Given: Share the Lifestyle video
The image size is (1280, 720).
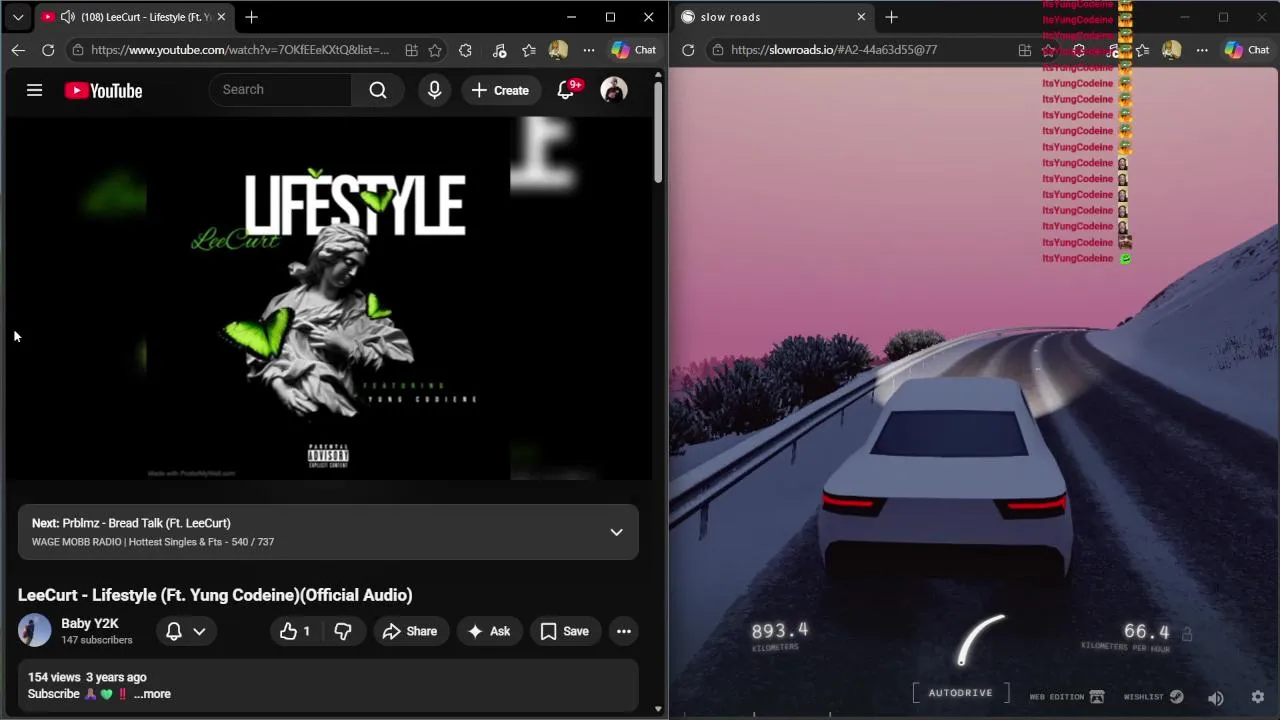Looking at the screenshot, I should tap(410, 631).
